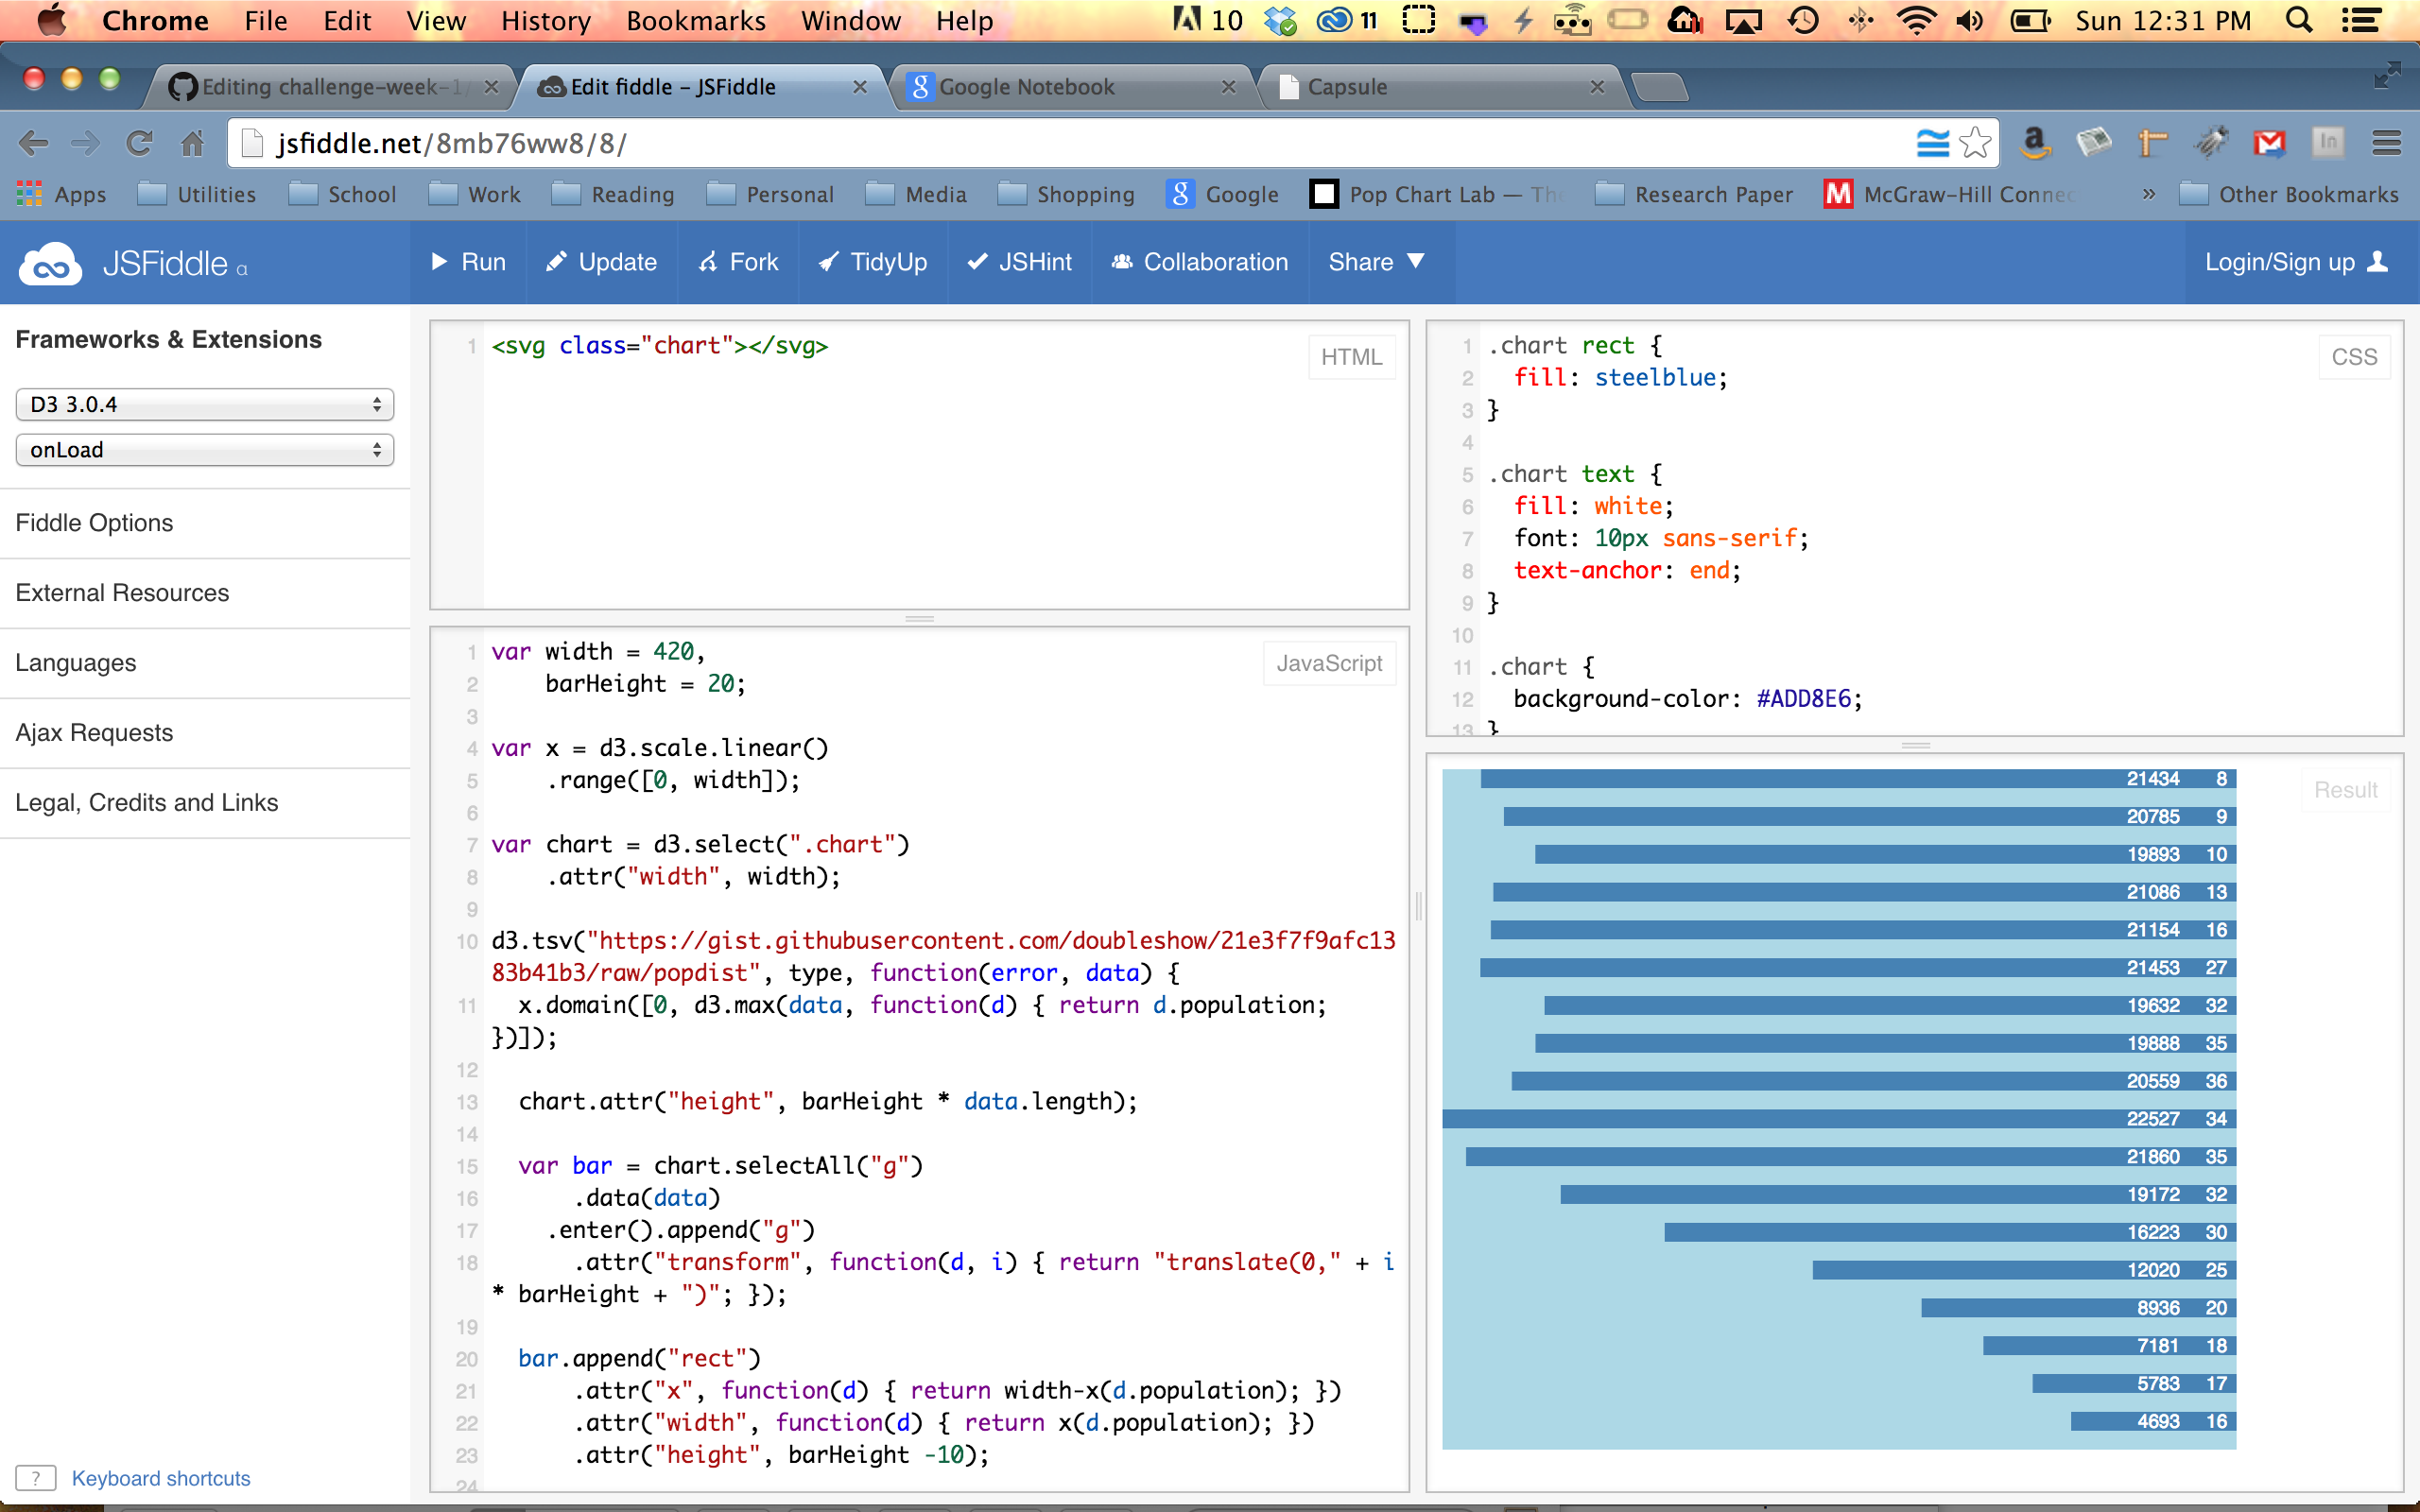Check the code with JSHint

1020,262
